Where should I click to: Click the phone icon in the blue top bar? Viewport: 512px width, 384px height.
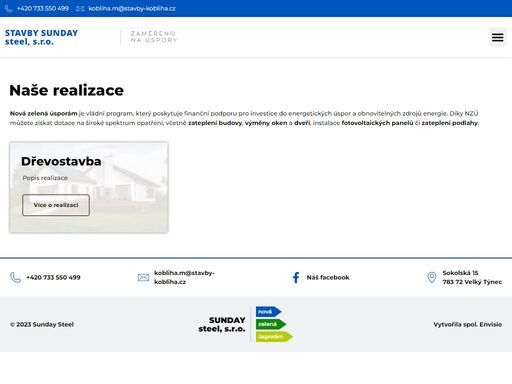coord(9,9)
